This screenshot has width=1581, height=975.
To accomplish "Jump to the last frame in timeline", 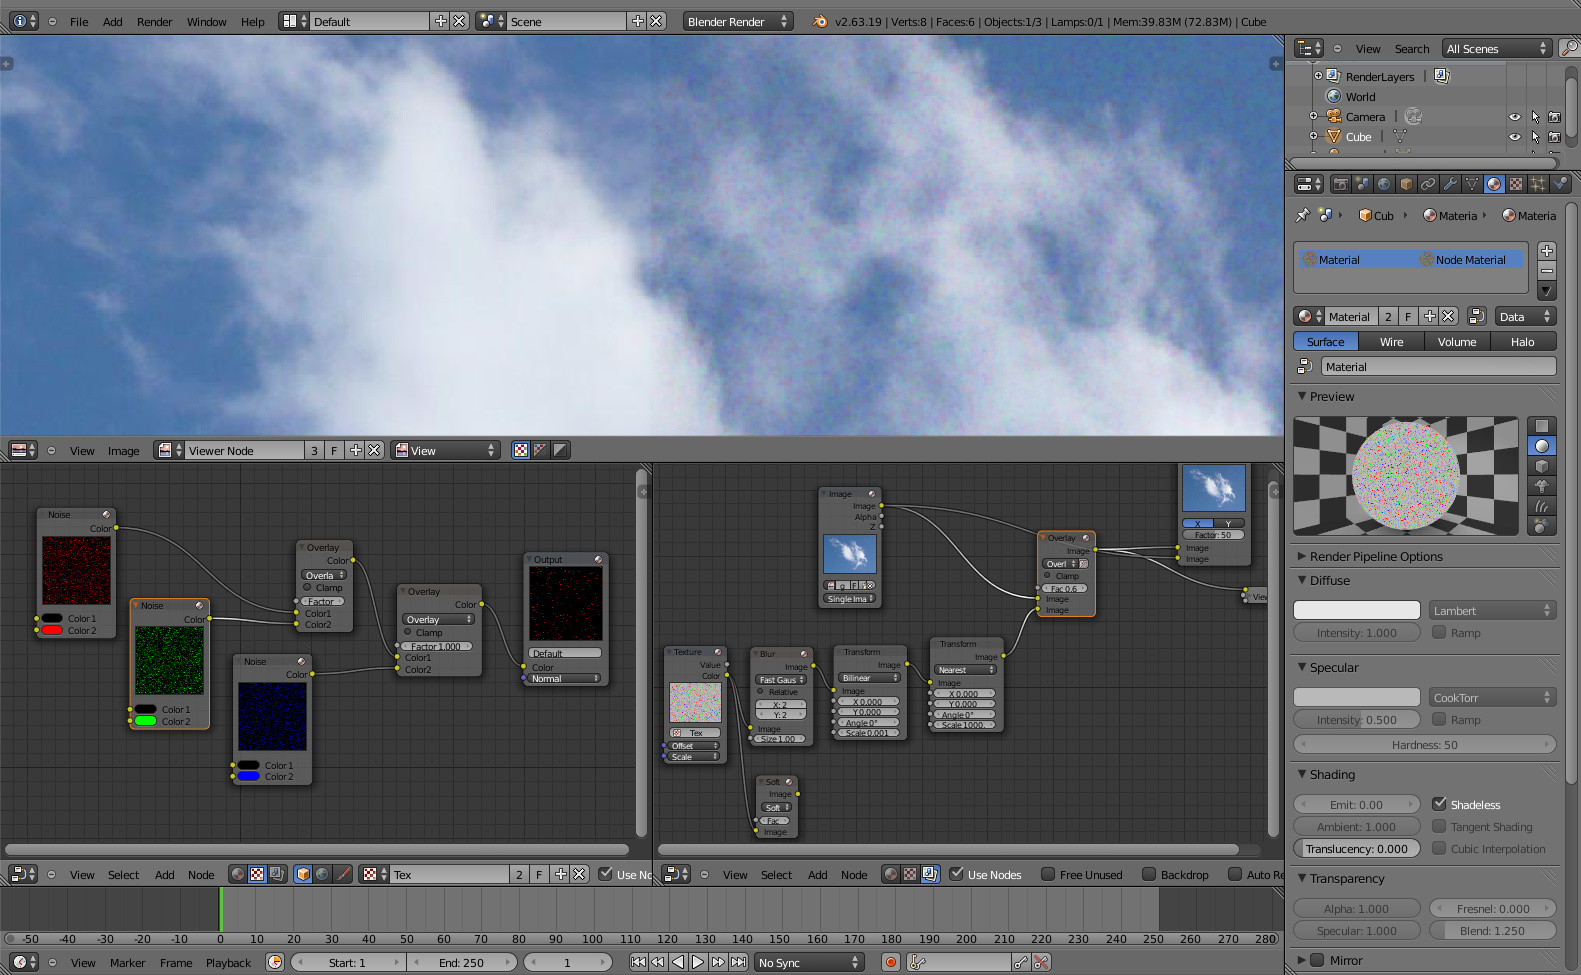I will [738, 962].
